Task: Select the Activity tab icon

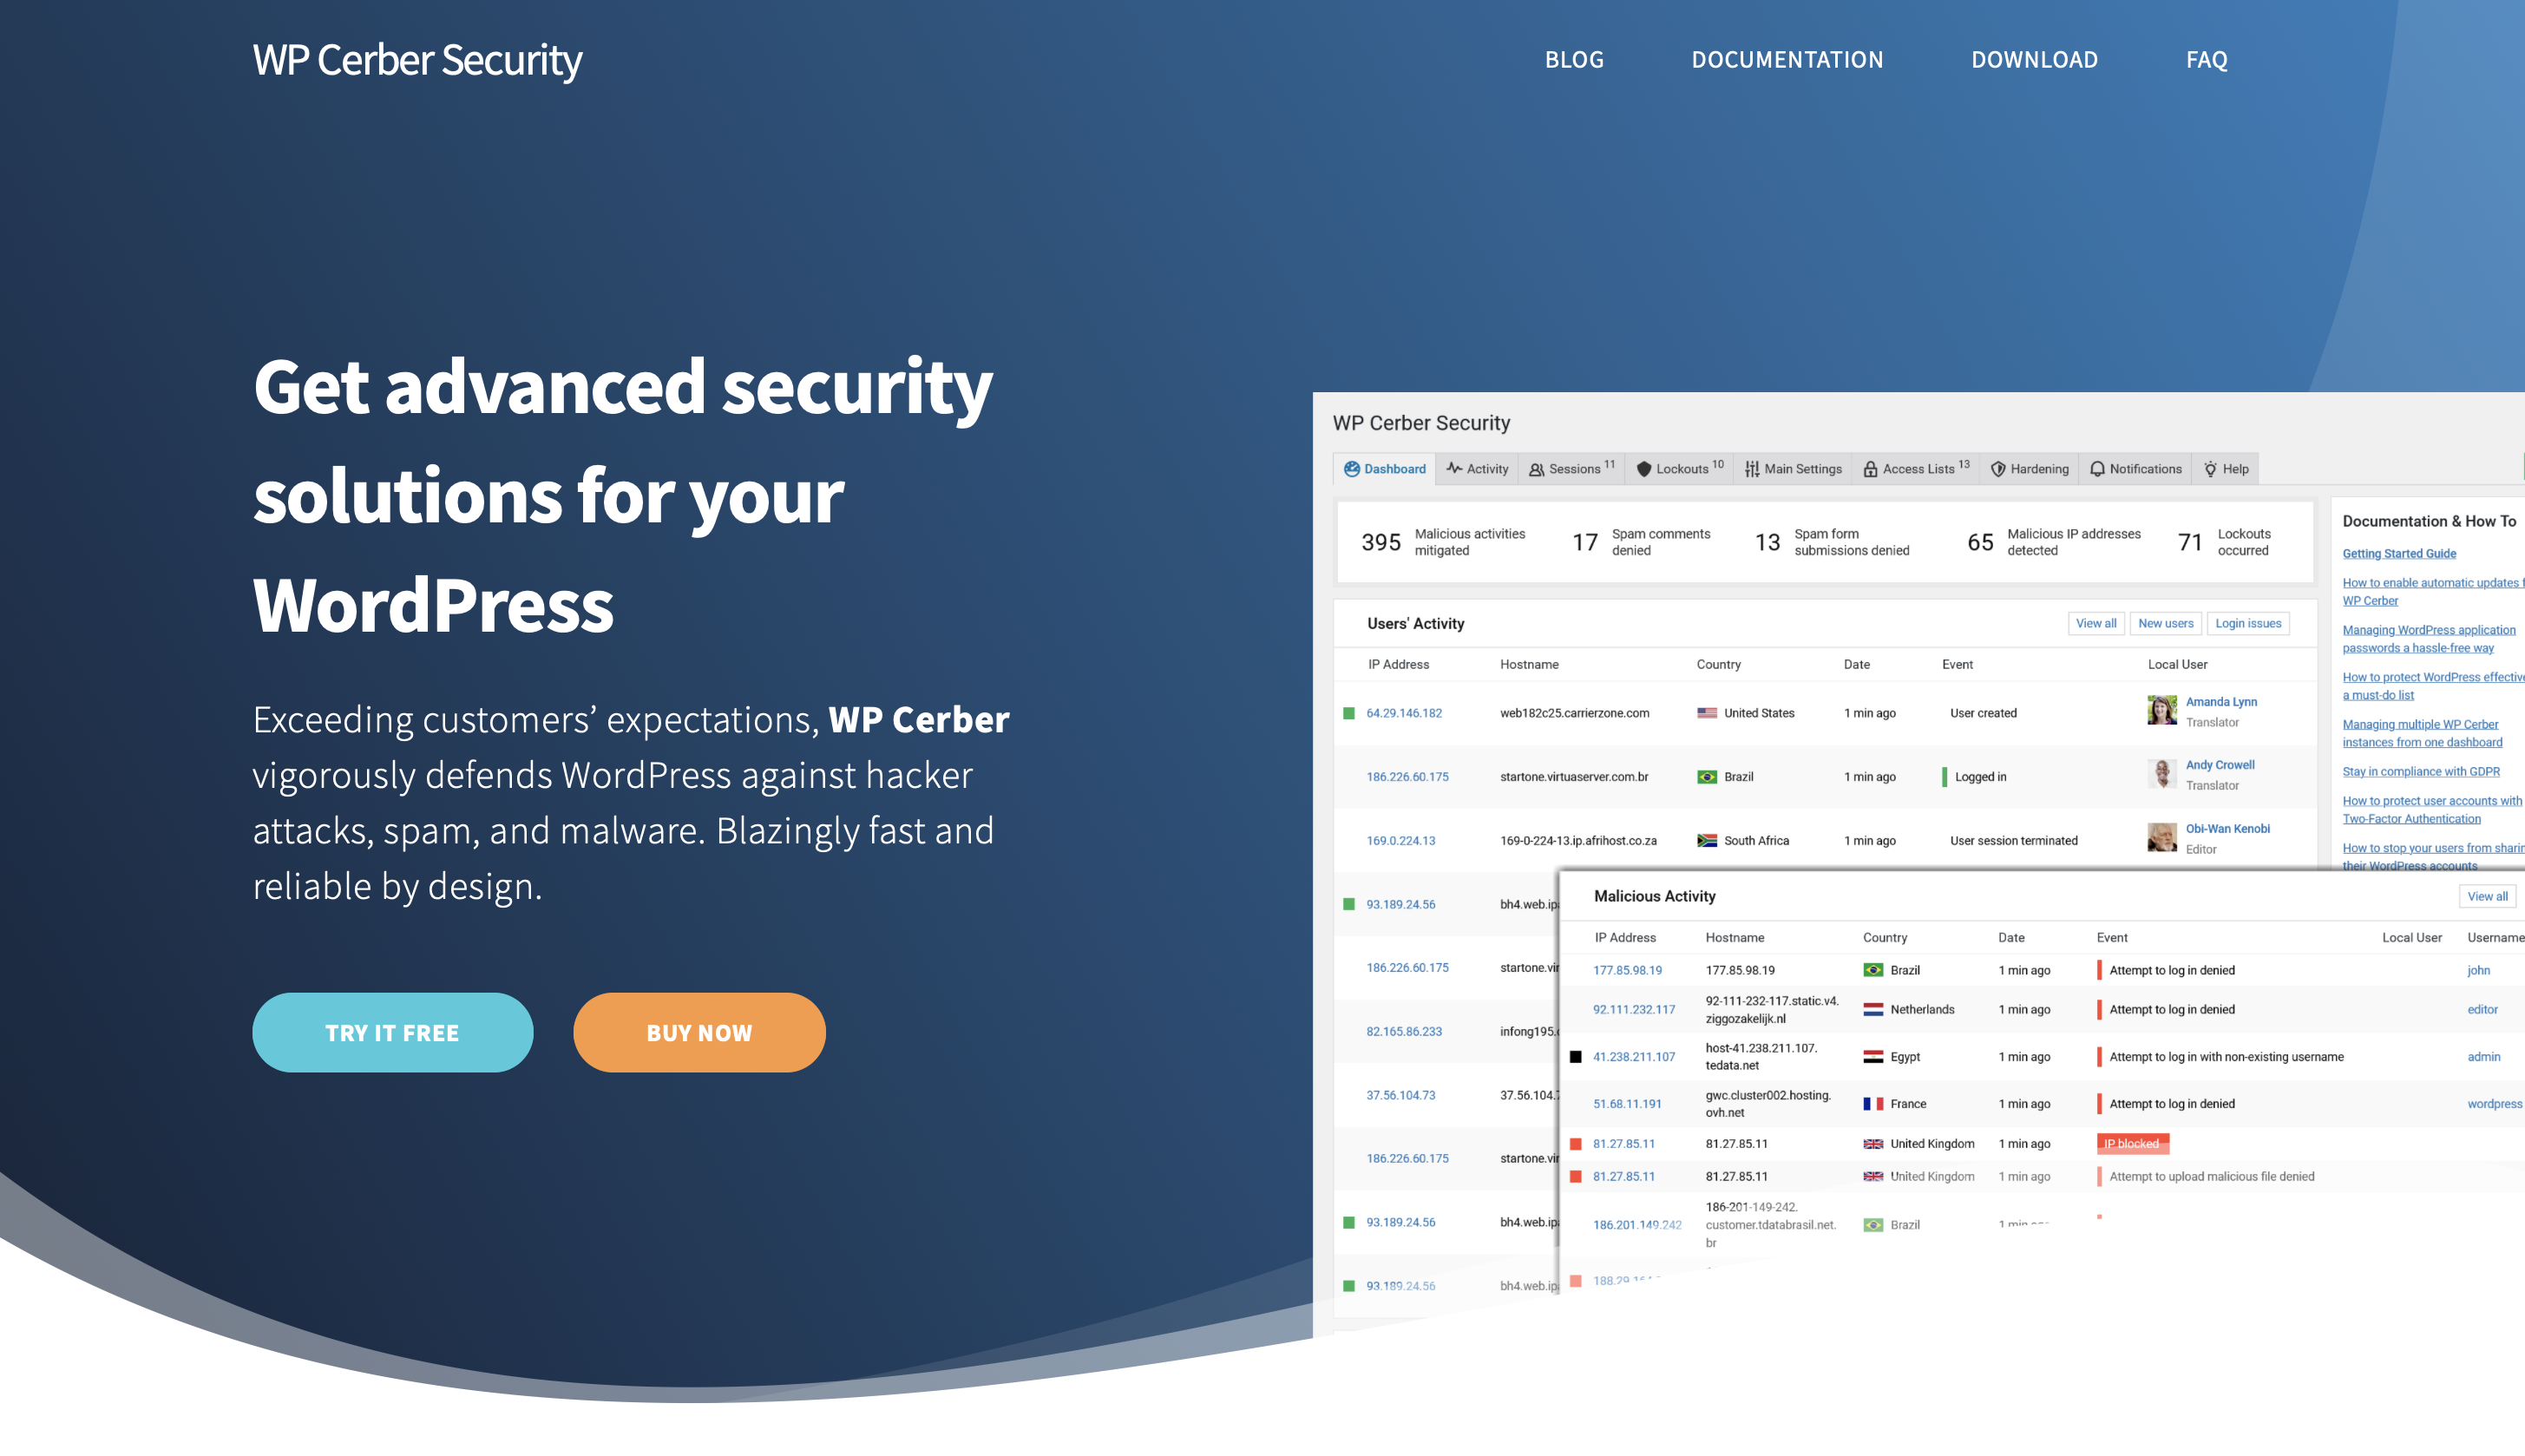Action: 1452,469
